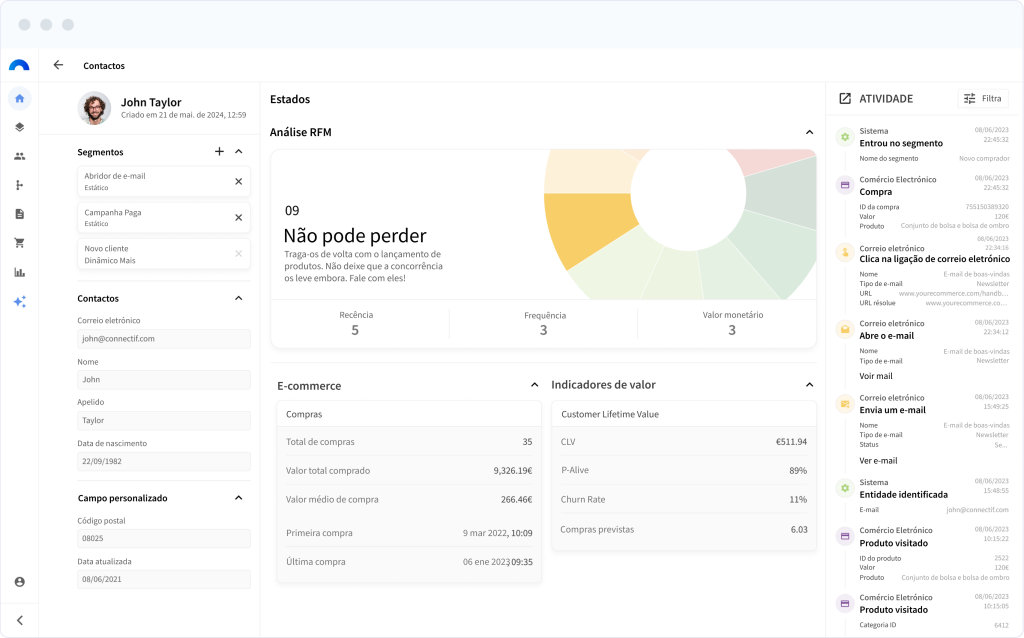Remove the Campanha Paga segment
The image size is (1024, 638).
238,217
